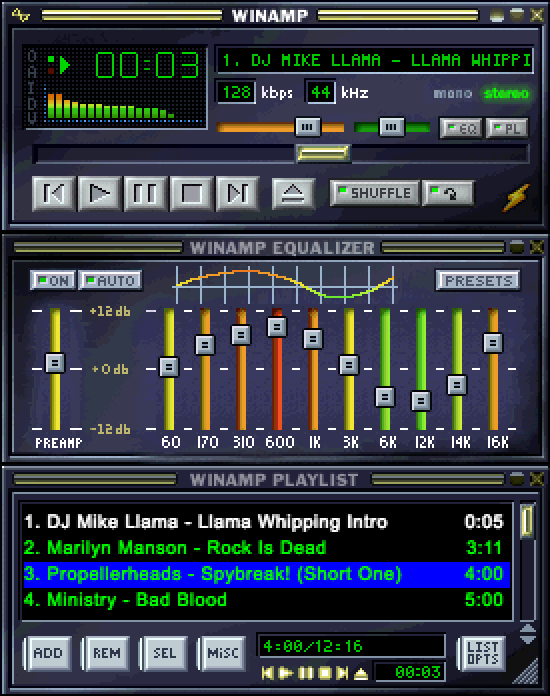Skip to next track with main button
Image resolution: width=550 pixels, height=696 pixels.
point(237,193)
